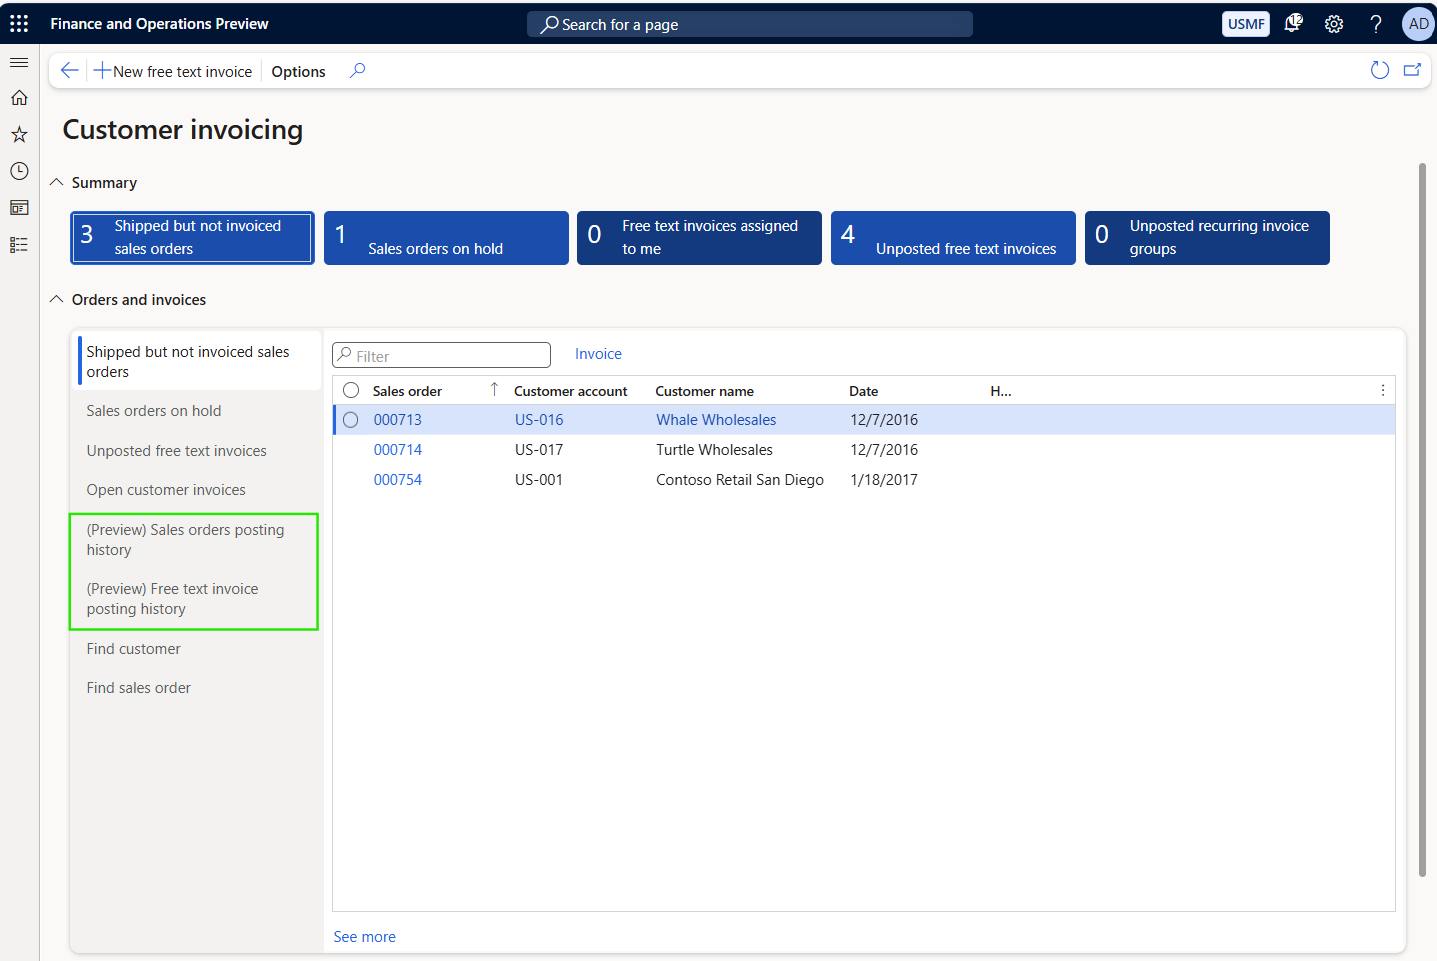Select Sales orders on hold tab
The width and height of the screenshot is (1437, 961).
click(196, 411)
